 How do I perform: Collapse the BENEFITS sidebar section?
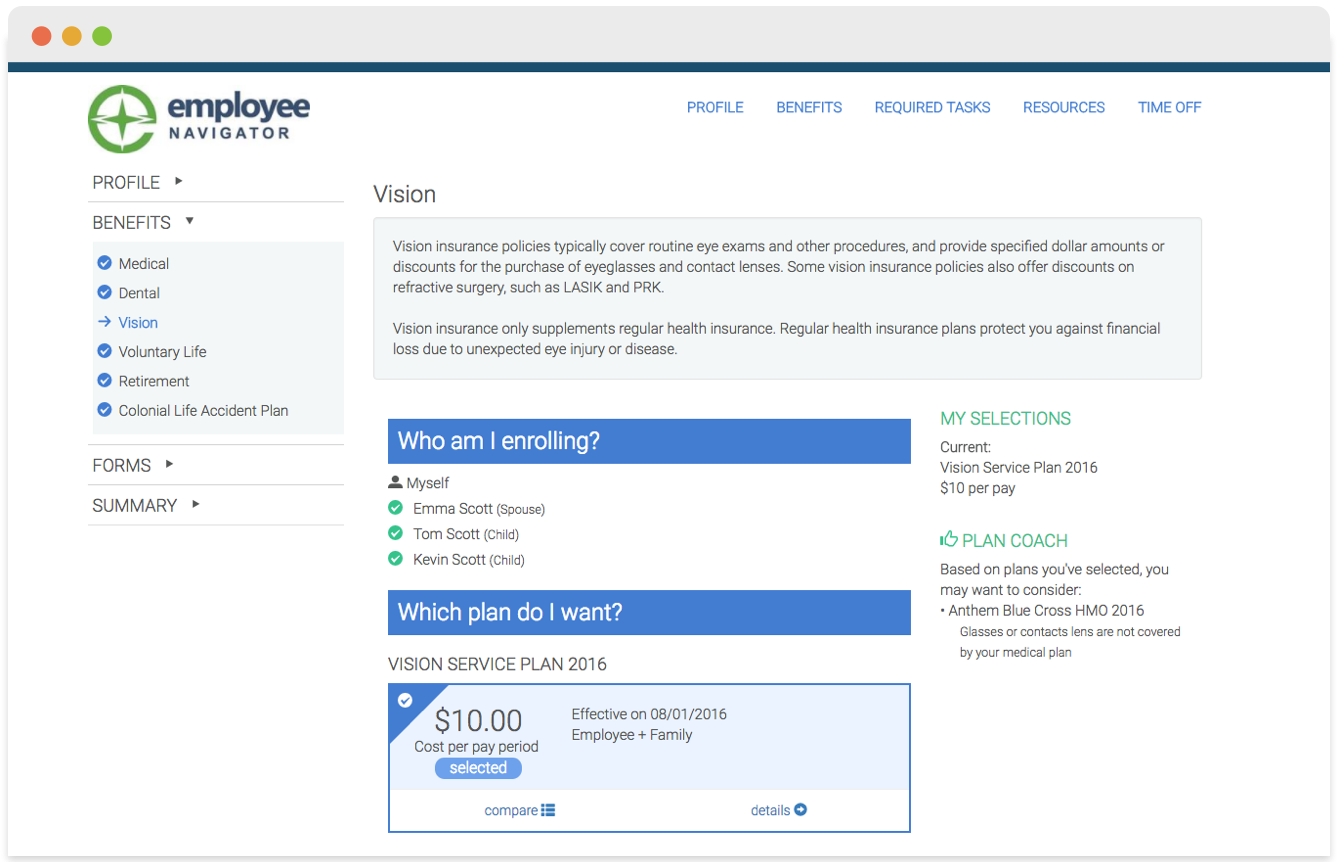pyautogui.click(x=190, y=222)
